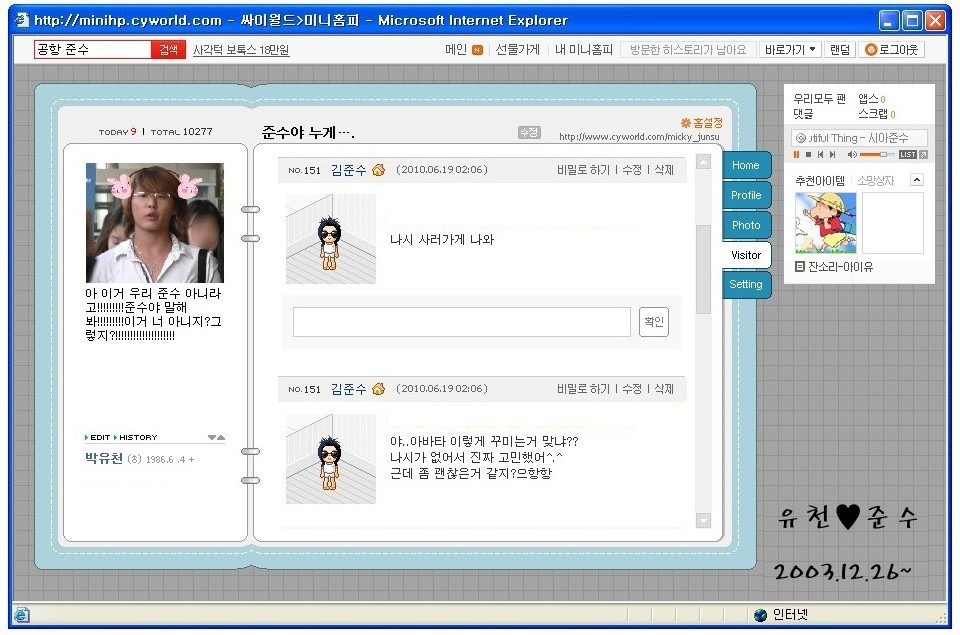Open the Home tab
The height and width of the screenshot is (635, 960).
click(746, 165)
